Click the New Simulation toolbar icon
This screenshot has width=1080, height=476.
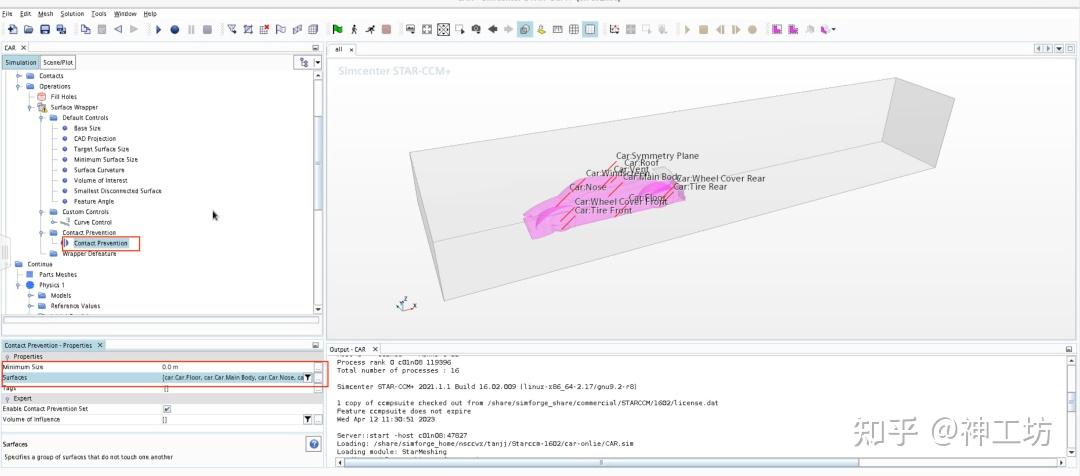tap(12, 29)
